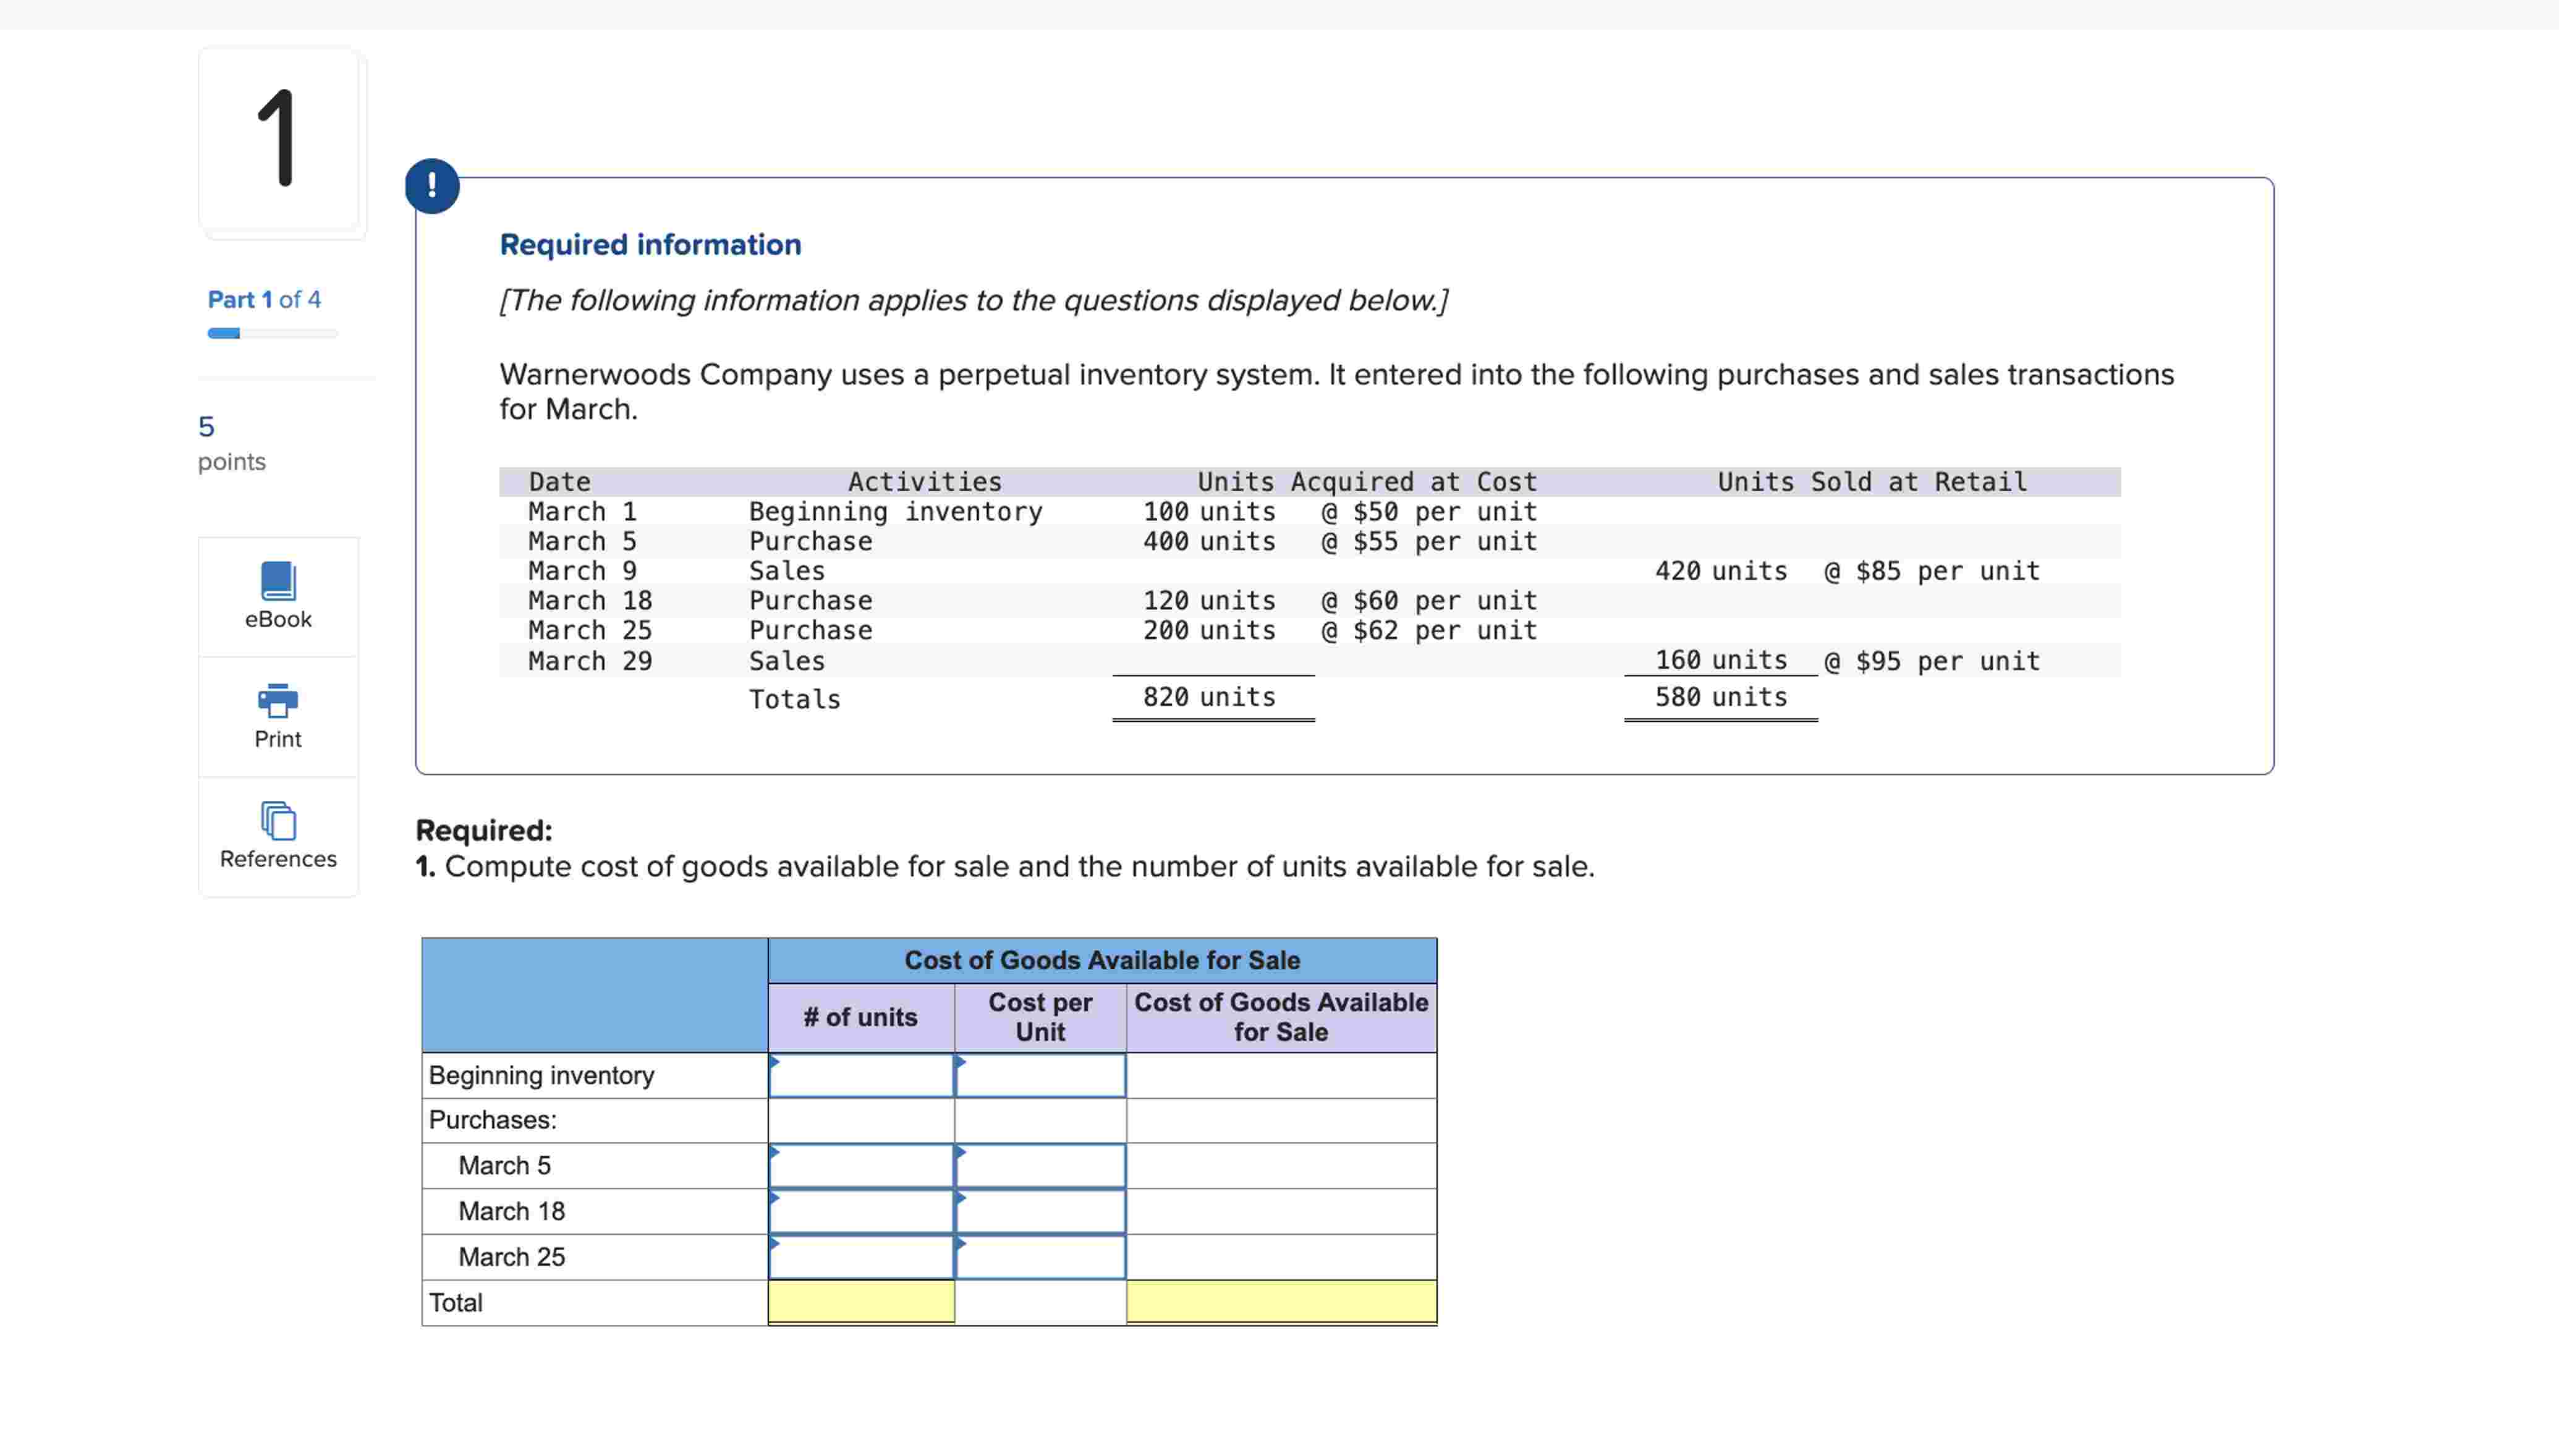Select March 18 number of units cell

point(861,1212)
